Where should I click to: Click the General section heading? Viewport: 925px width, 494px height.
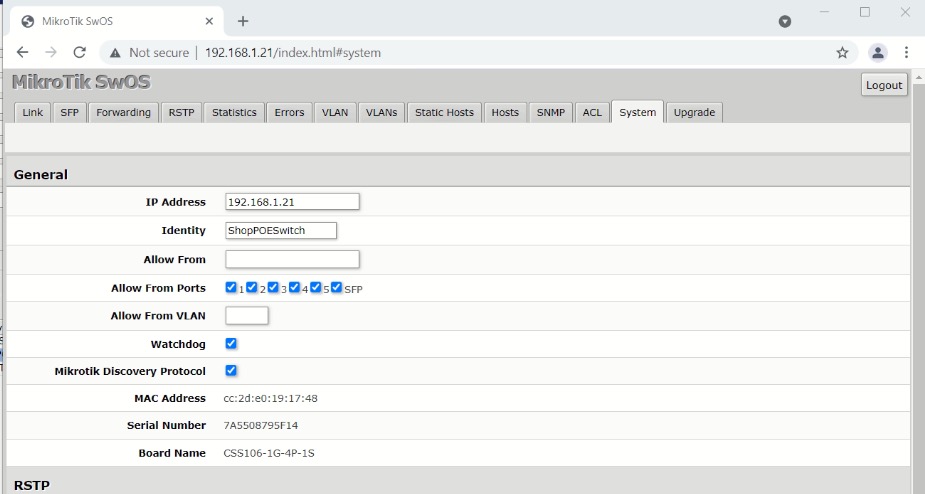point(41,175)
